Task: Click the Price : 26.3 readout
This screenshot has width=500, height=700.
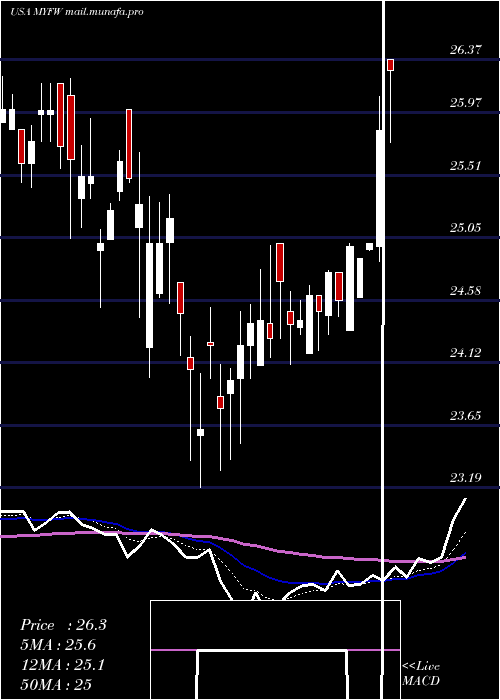Action: pyautogui.click(x=63, y=625)
